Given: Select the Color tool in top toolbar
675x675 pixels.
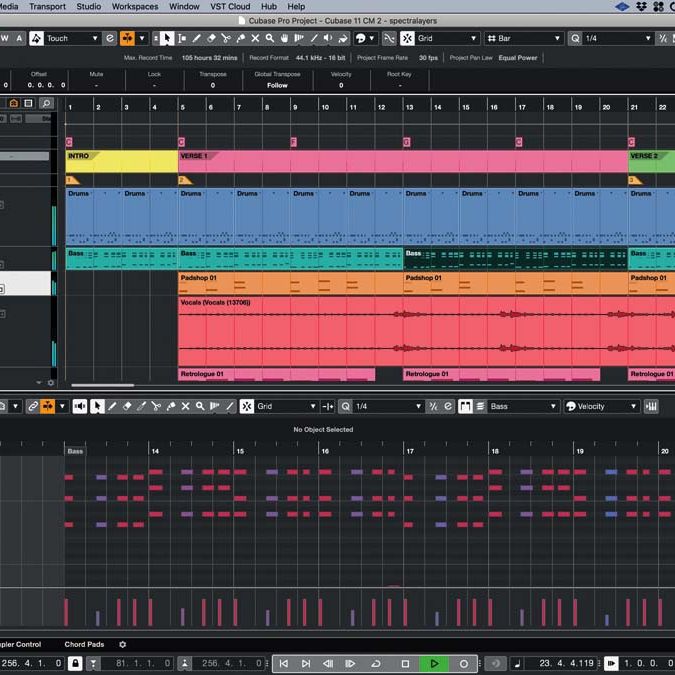Looking at the screenshot, I should tap(343, 38).
